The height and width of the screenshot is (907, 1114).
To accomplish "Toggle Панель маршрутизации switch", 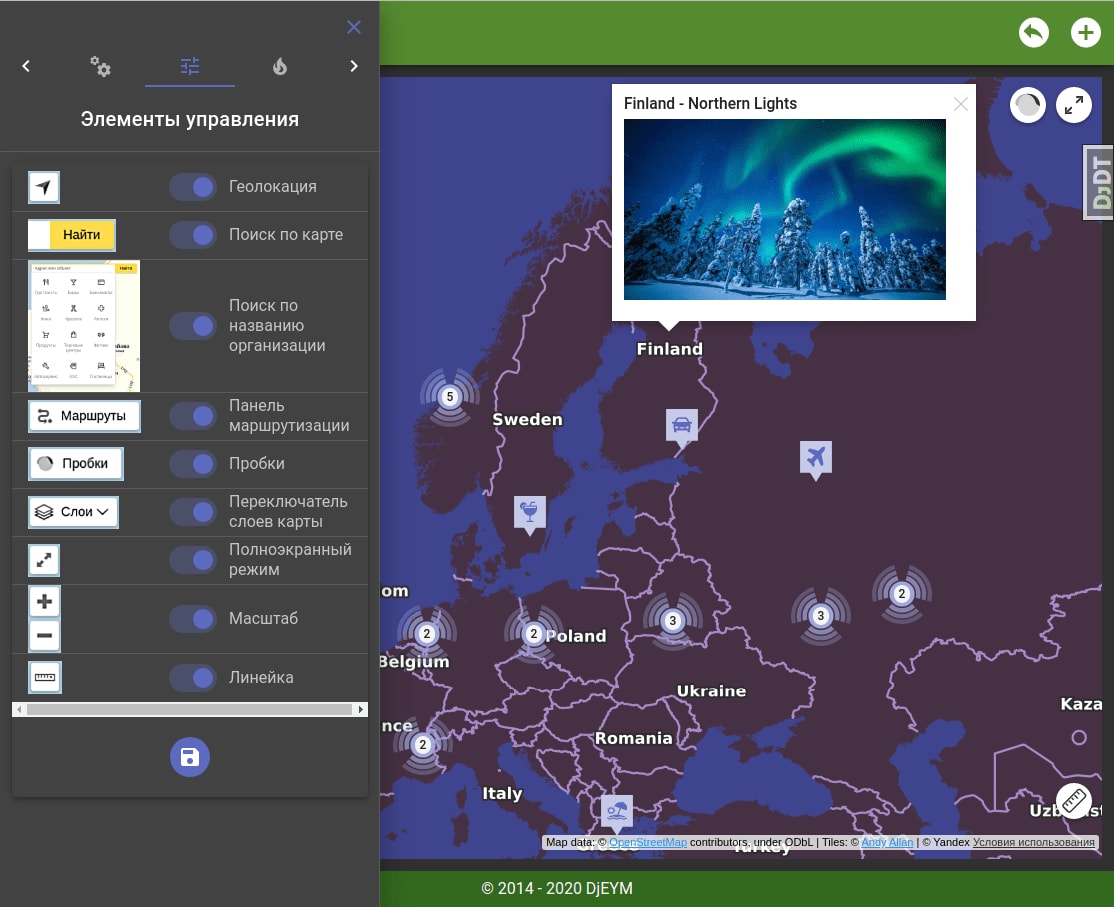I will coord(193,416).
